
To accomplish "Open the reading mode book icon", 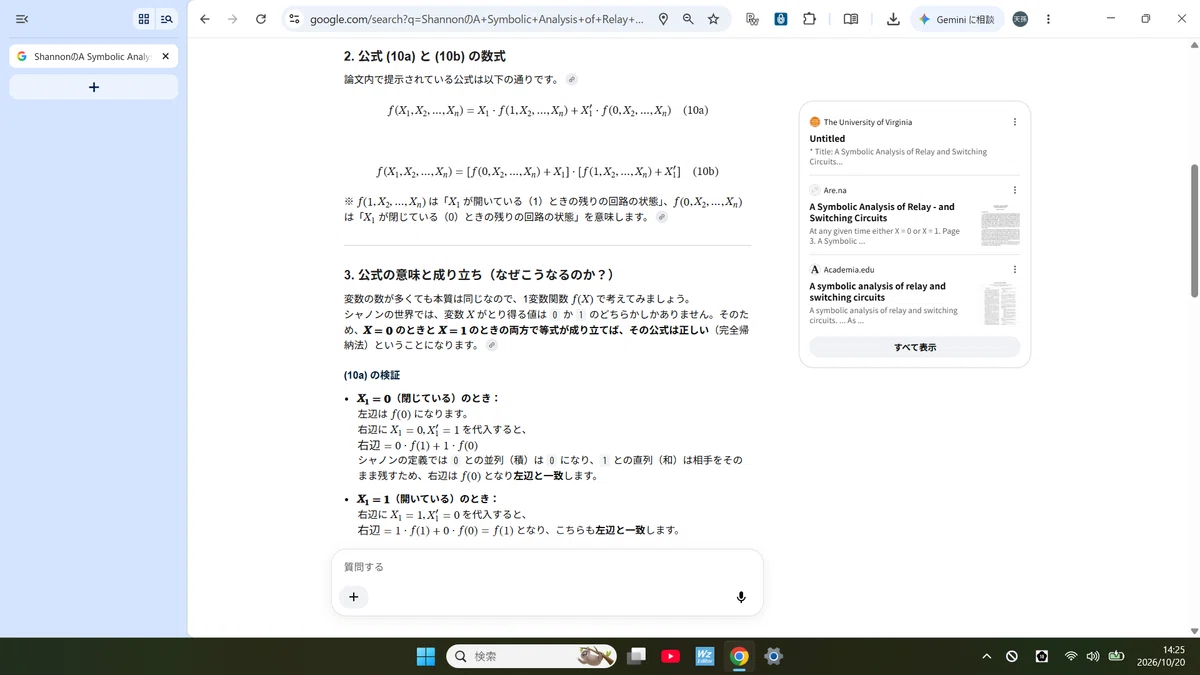I will click(851, 19).
